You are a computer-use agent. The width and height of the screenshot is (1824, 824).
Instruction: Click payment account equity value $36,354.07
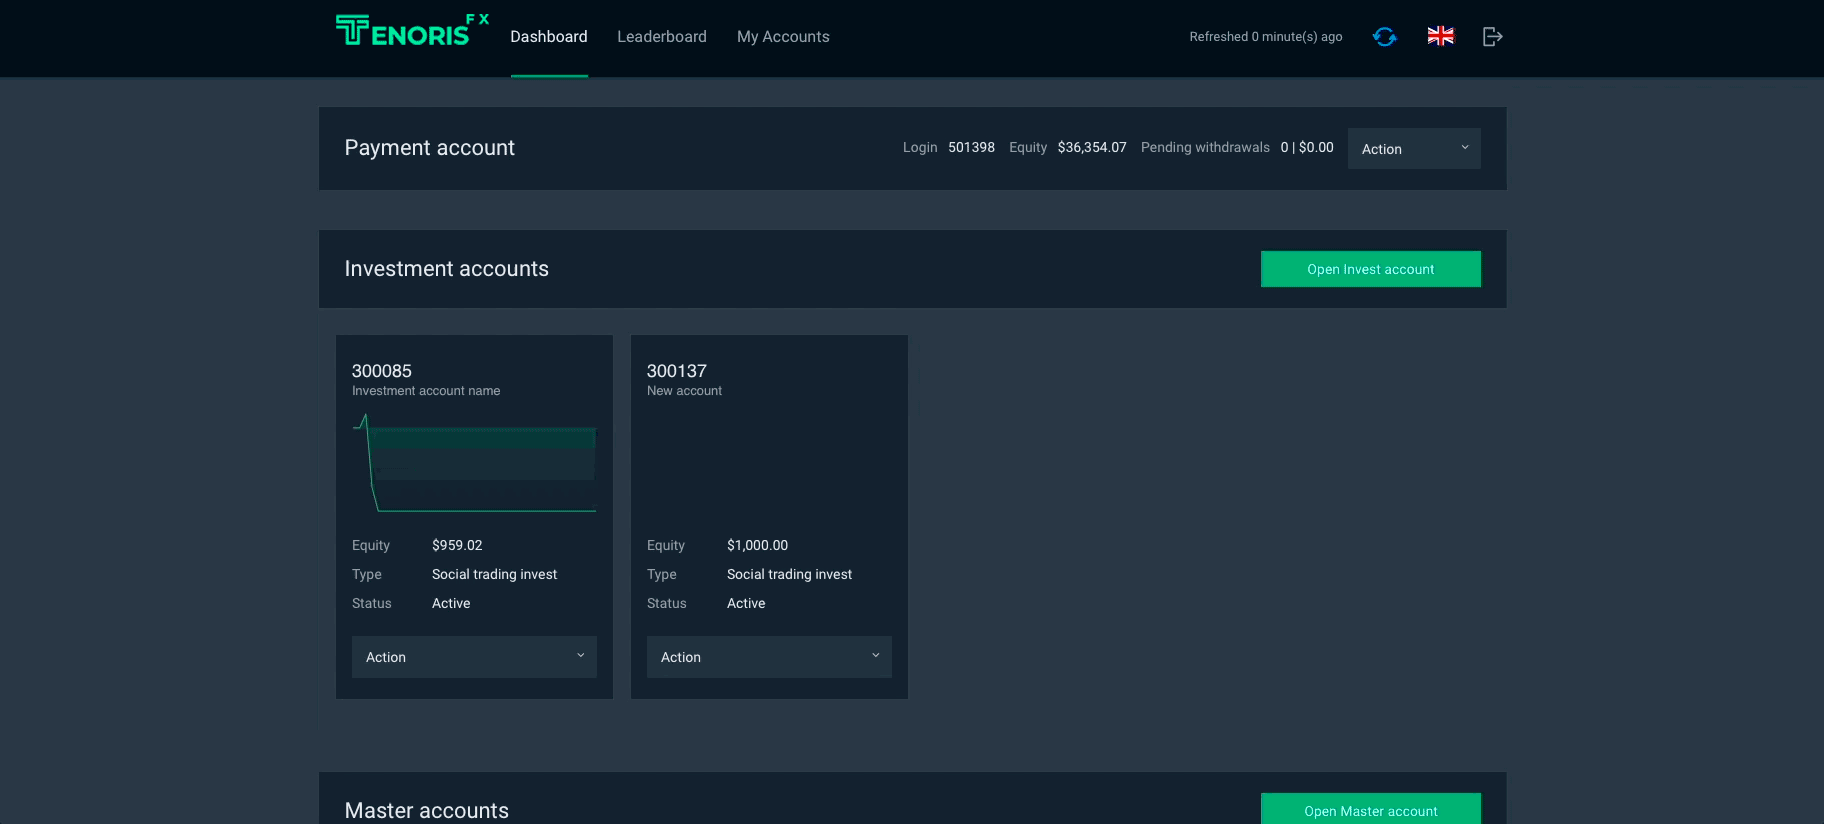click(1091, 147)
